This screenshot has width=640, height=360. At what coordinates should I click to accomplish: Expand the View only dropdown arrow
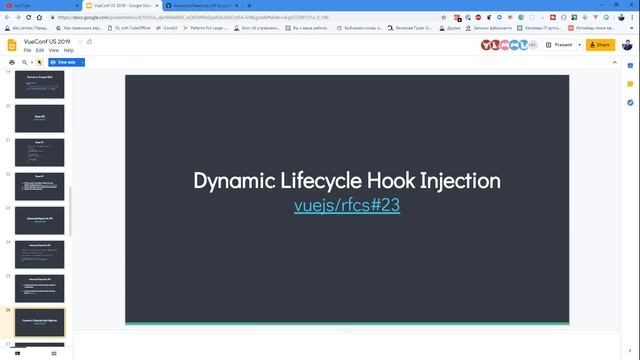82,62
